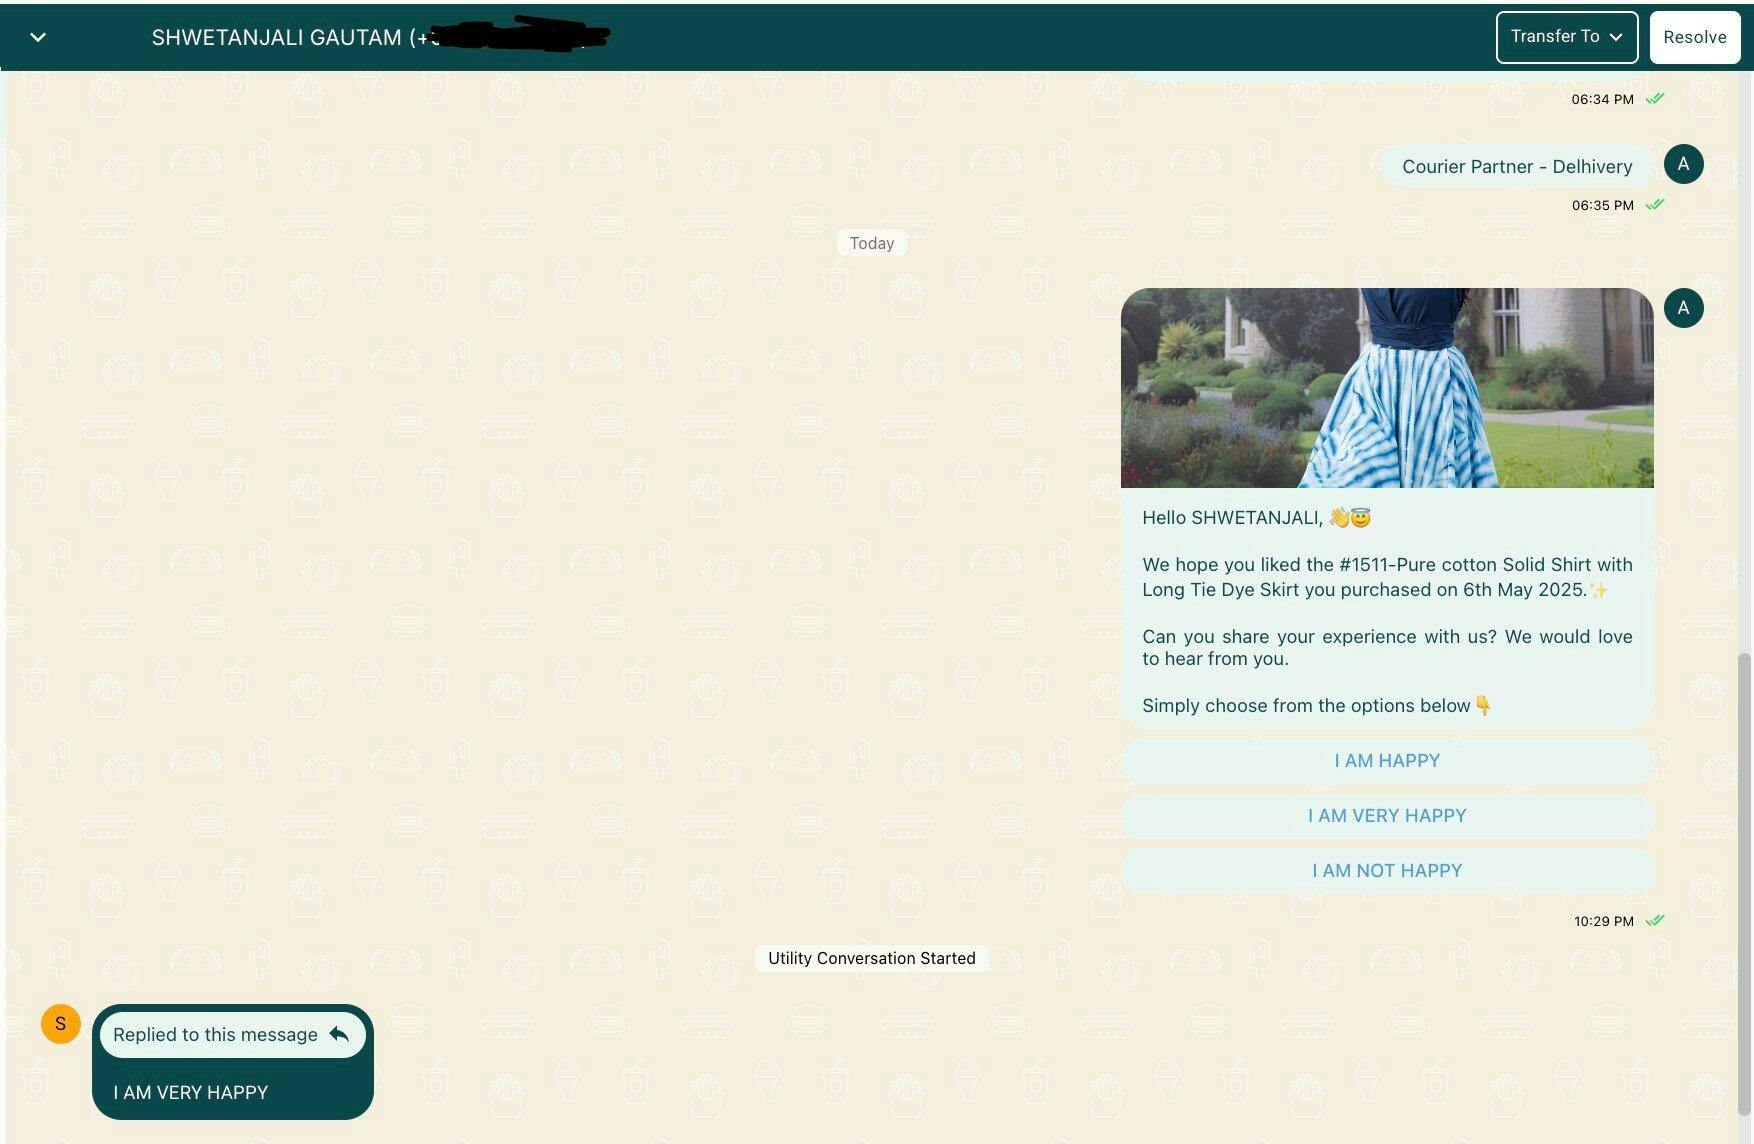
Task: Click read-receipt ticks next to 06:35 PM
Action: [1655, 205]
